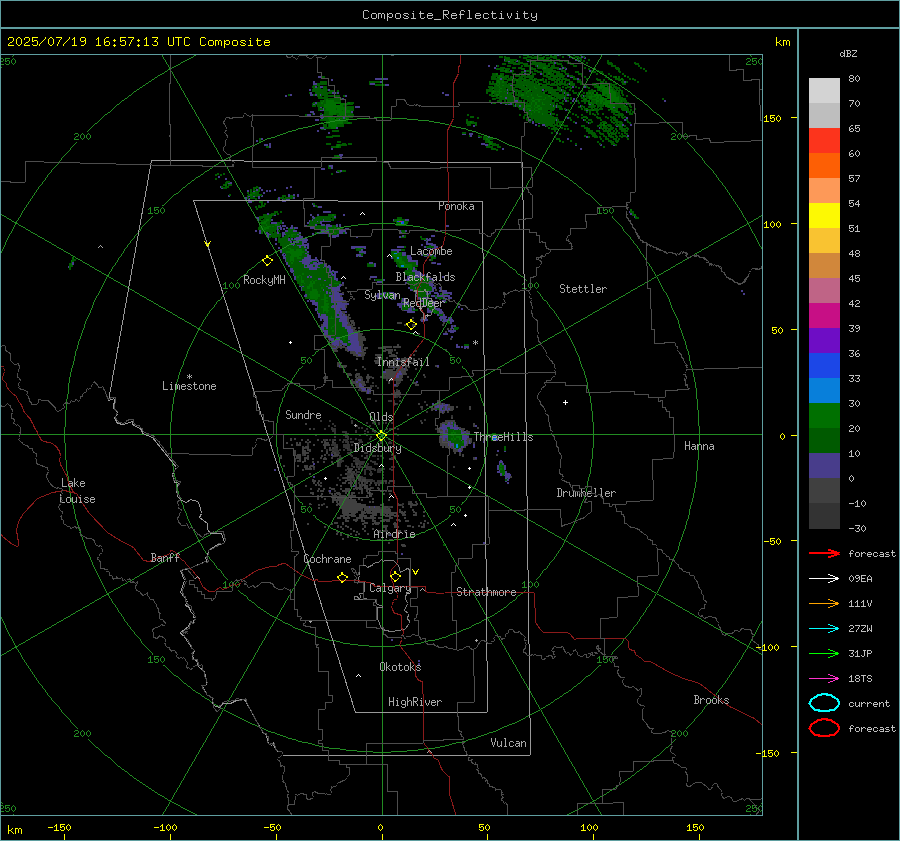Click the Stettler label
The width and height of the screenshot is (900, 841).
pyautogui.click(x=583, y=289)
